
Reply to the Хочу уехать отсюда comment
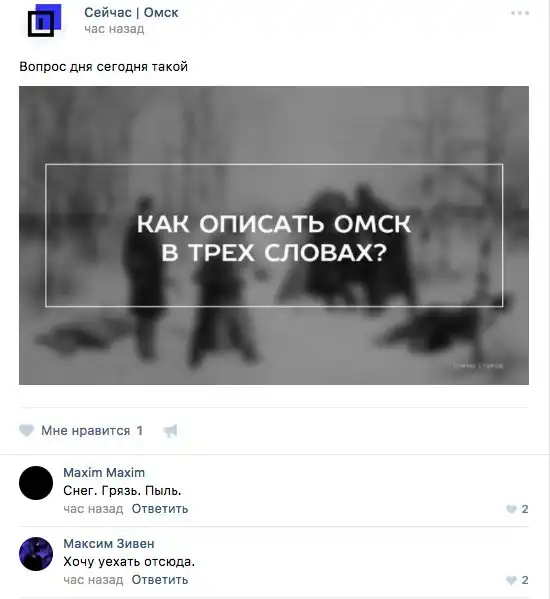coord(160,580)
